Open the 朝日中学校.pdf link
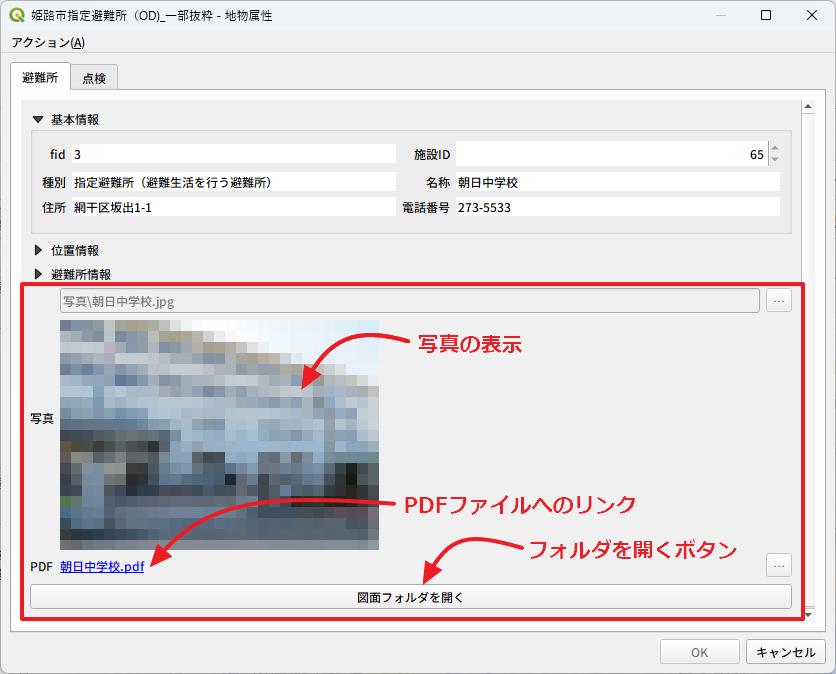The image size is (836, 674). pyautogui.click(x=102, y=566)
